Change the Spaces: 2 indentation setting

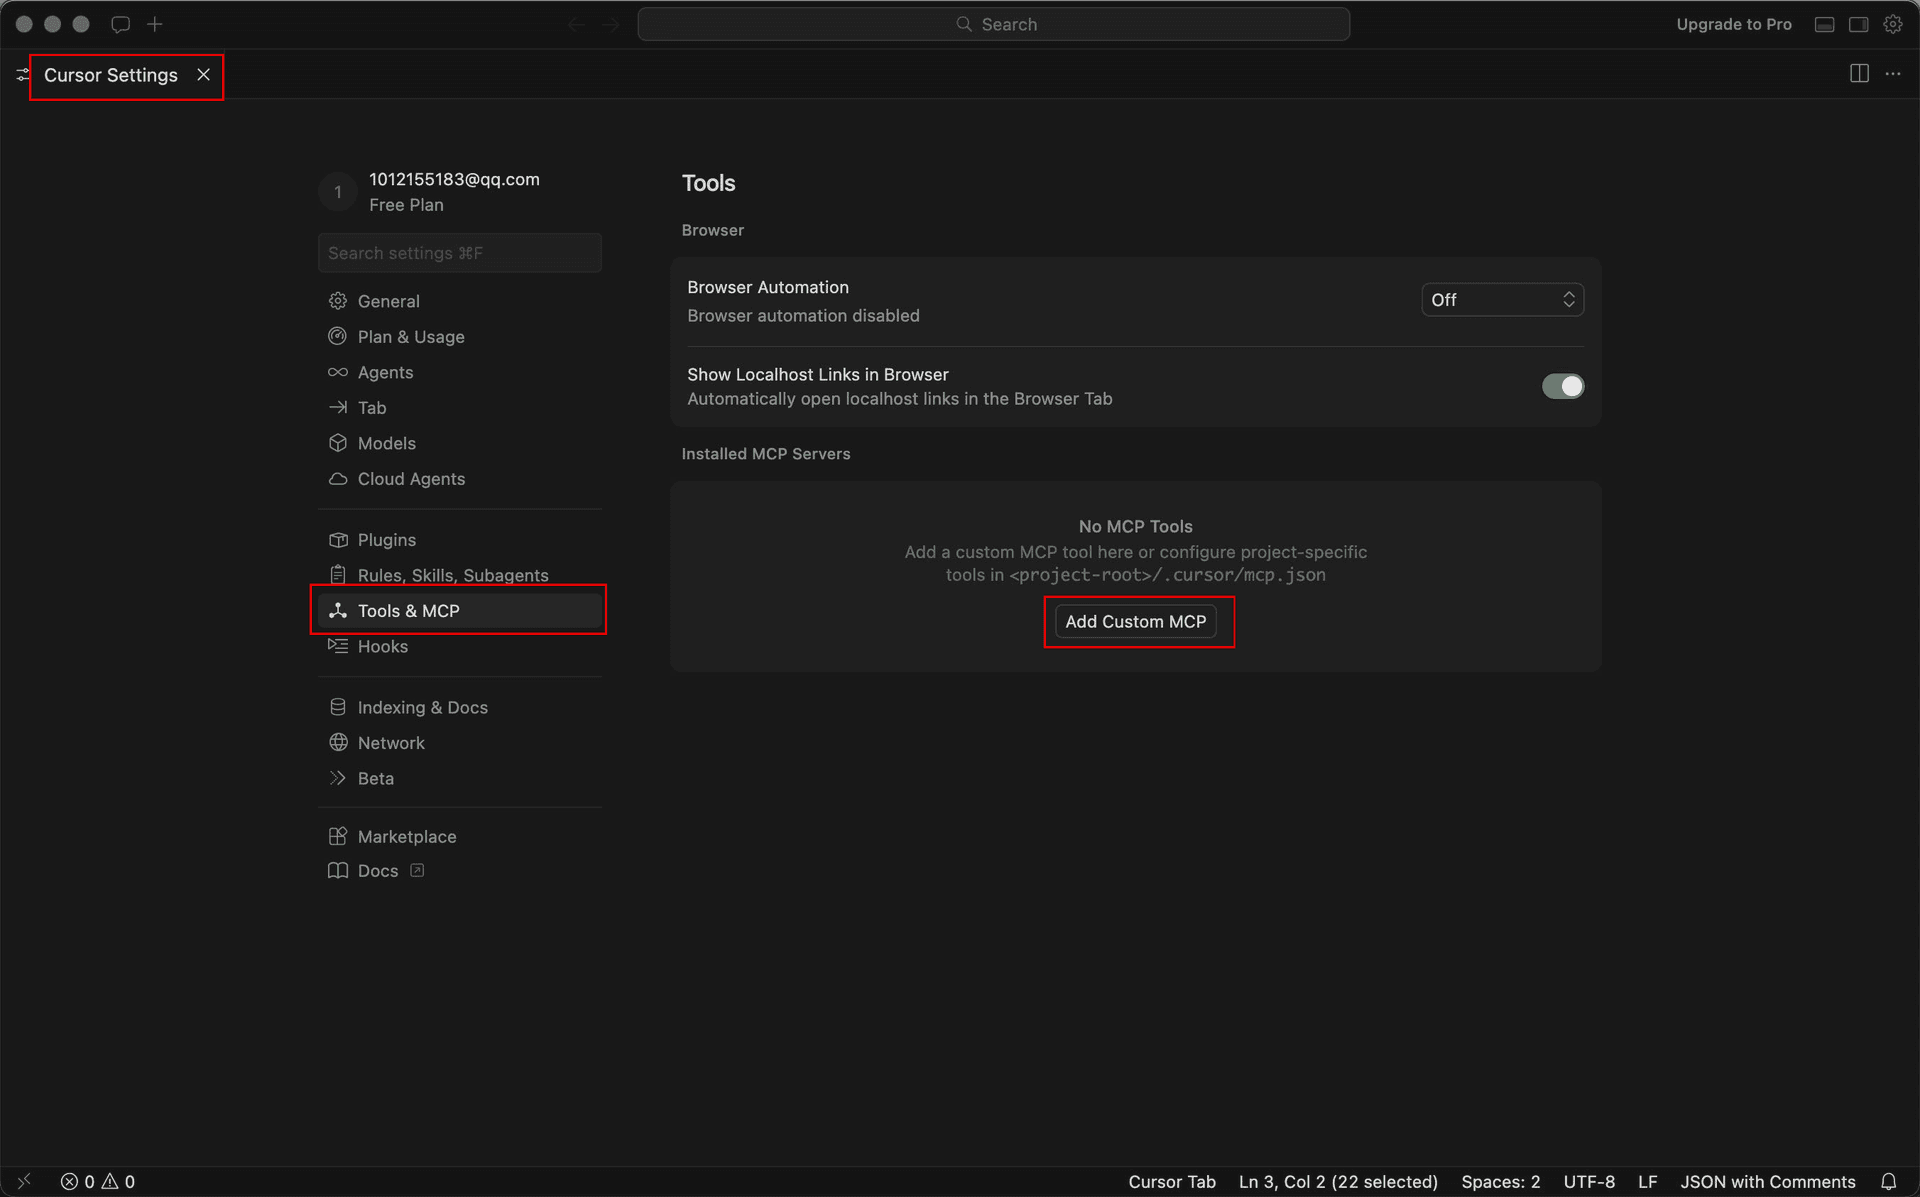point(1500,1181)
